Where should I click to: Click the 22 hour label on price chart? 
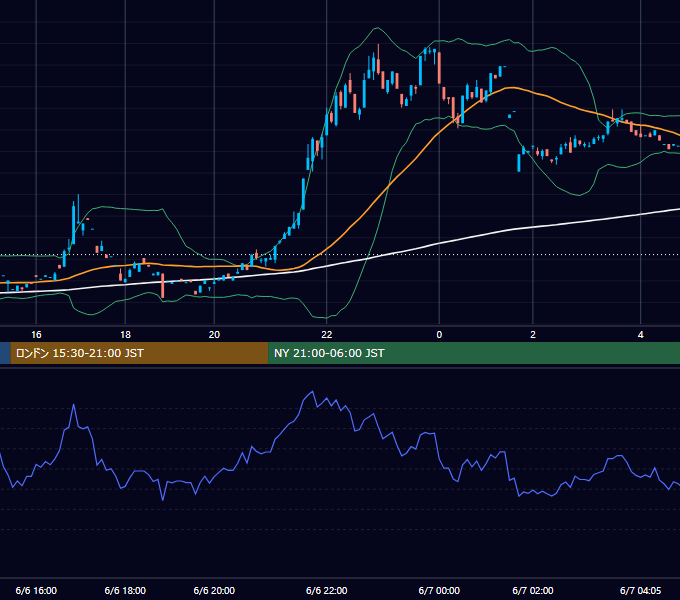[327, 335]
